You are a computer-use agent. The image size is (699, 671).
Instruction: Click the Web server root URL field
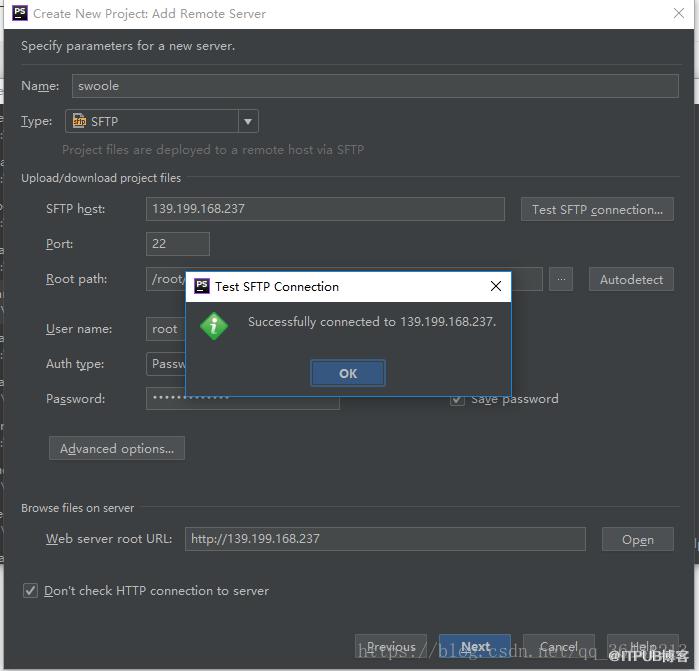[385, 539]
